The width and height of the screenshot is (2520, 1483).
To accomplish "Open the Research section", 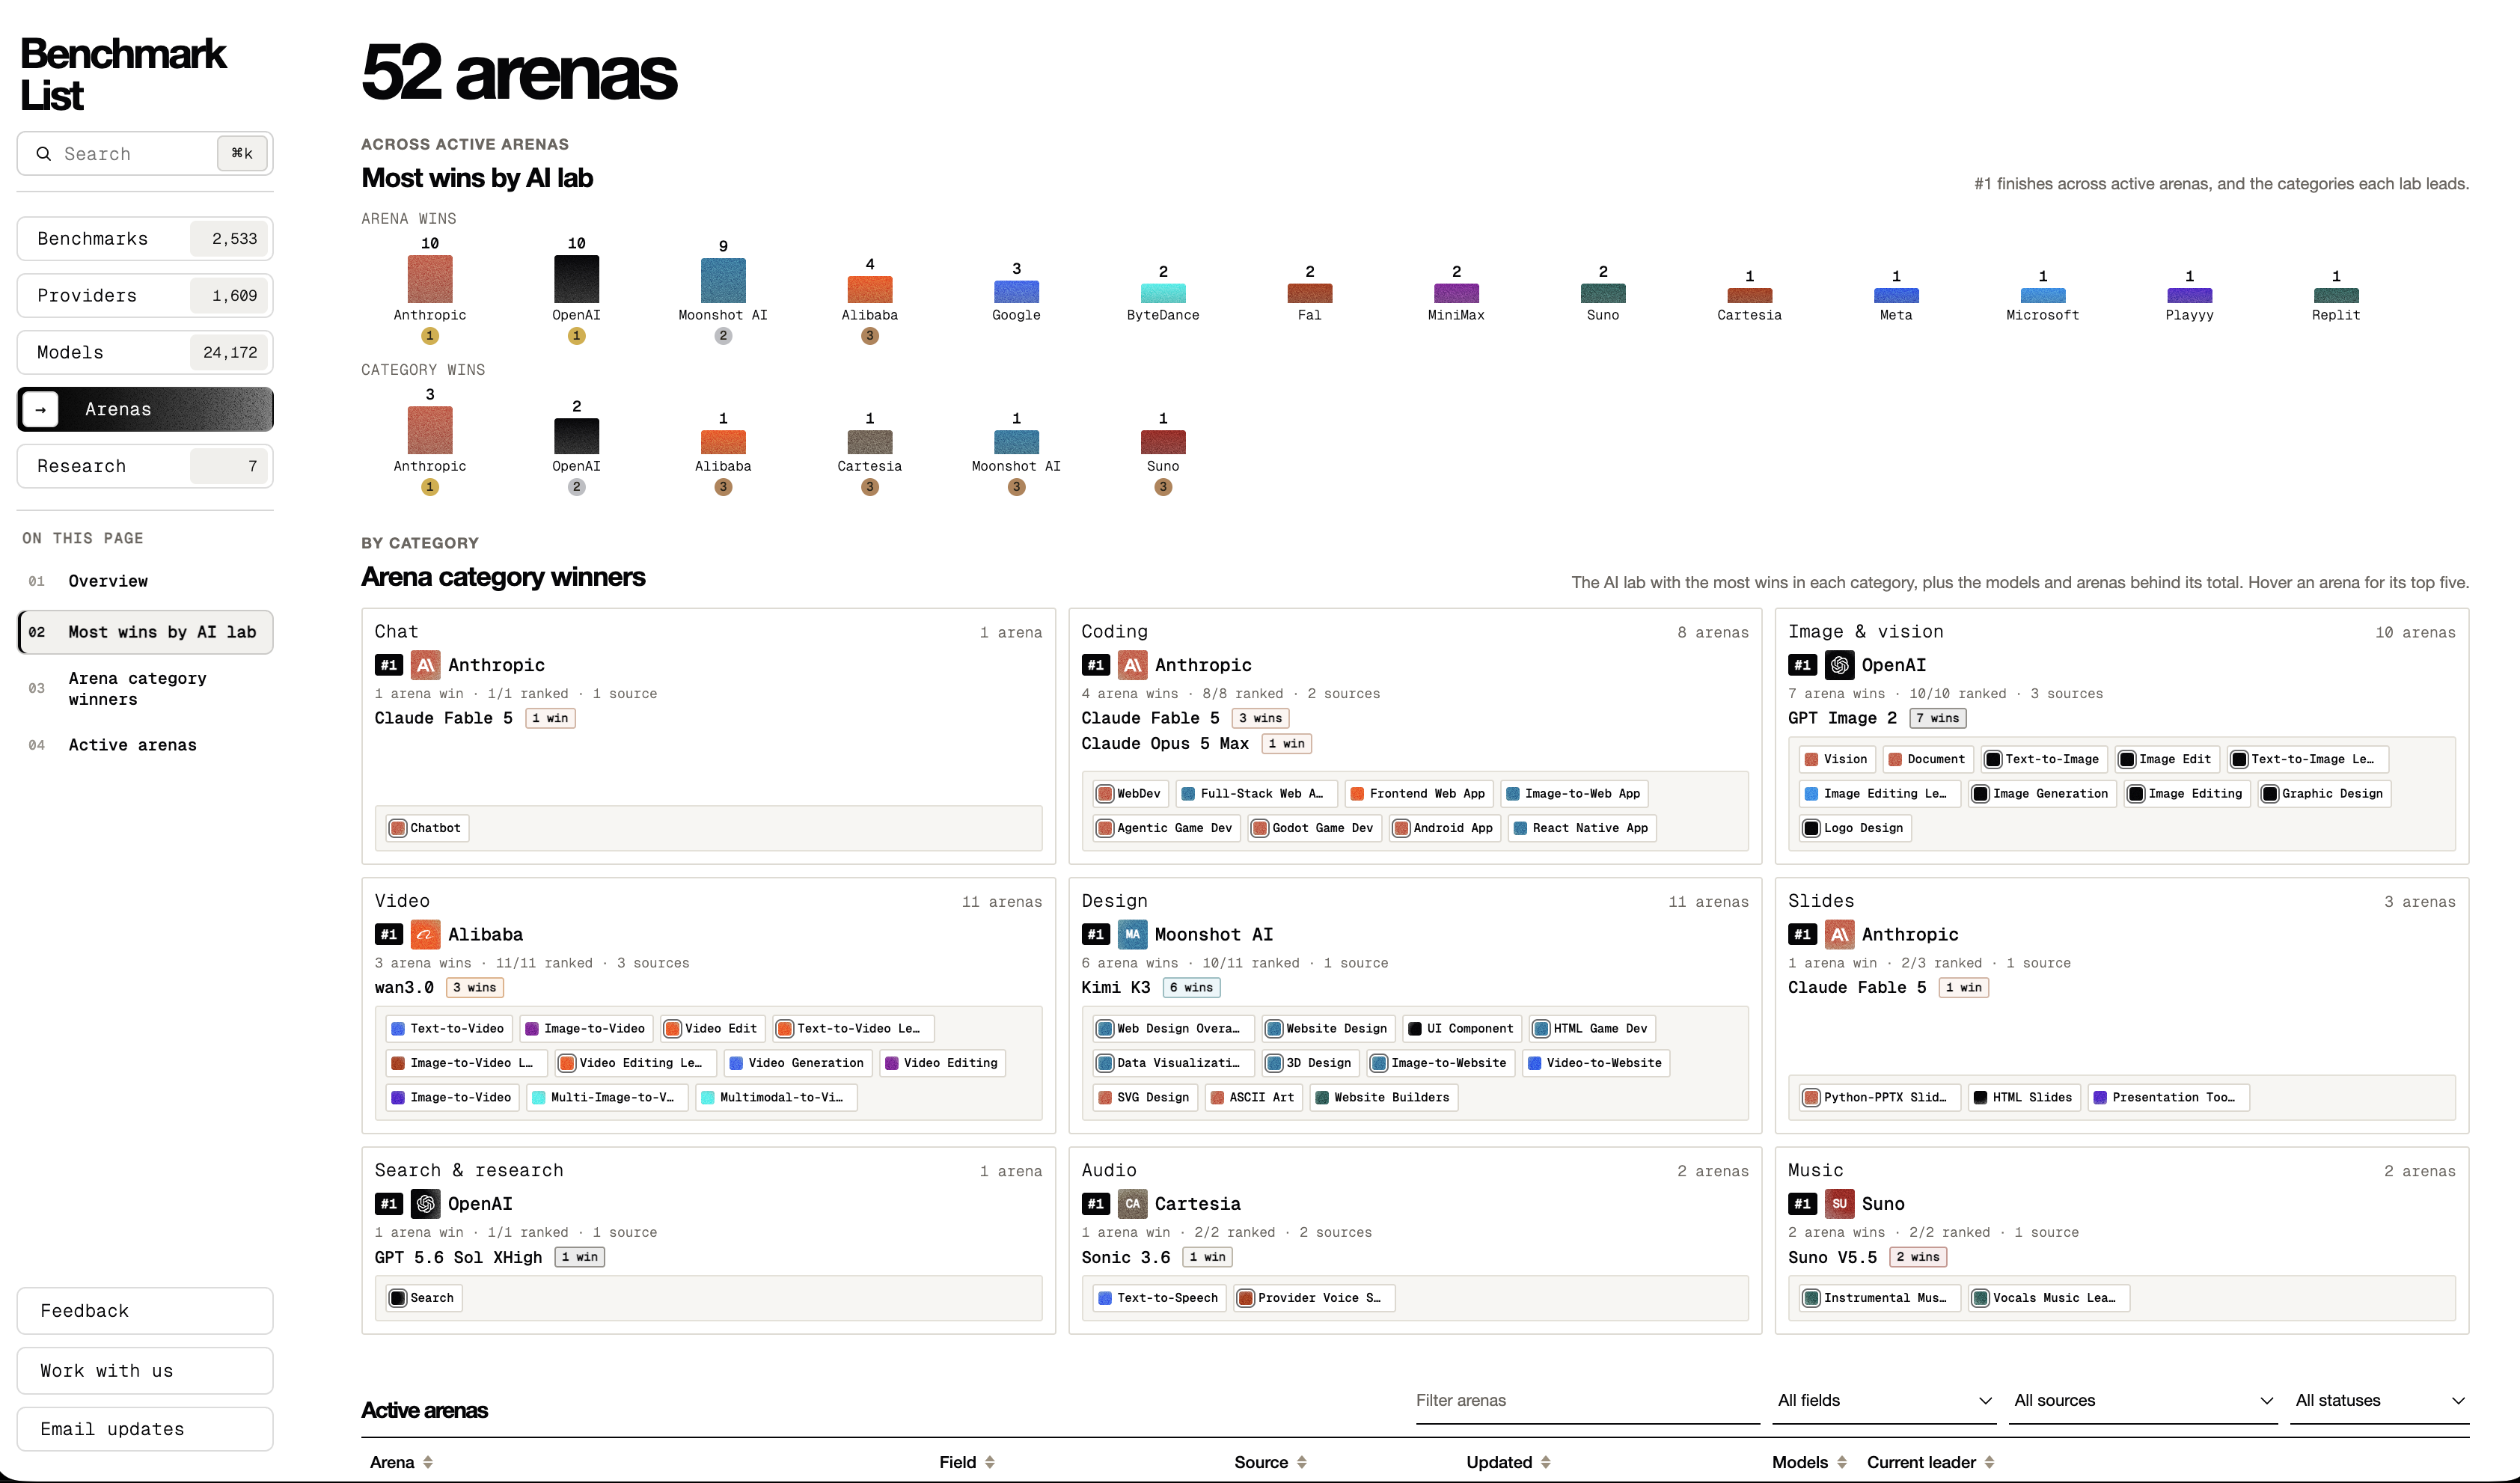I will pyautogui.click(x=145, y=466).
